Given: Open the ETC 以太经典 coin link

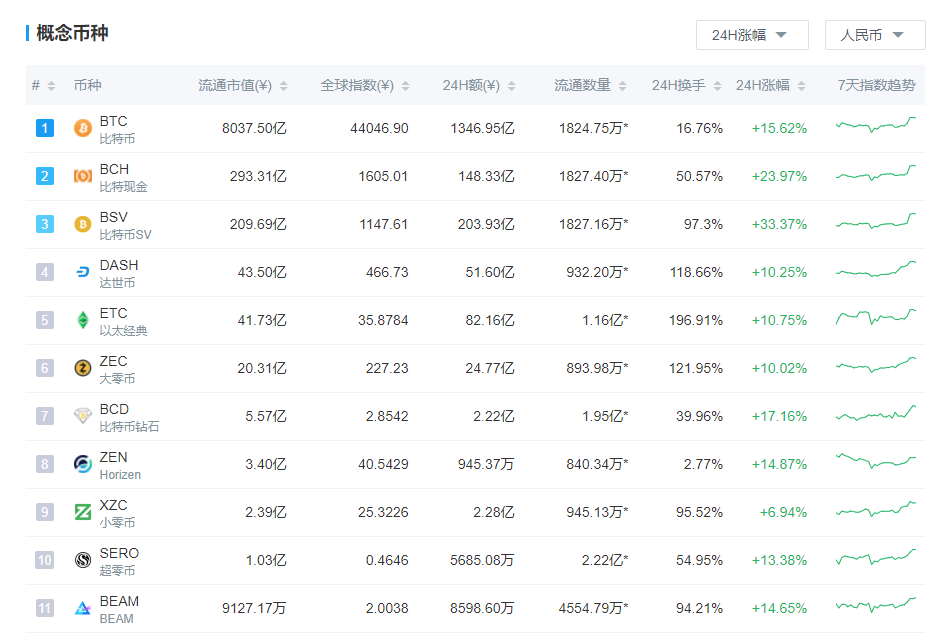Looking at the screenshot, I should point(123,322).
